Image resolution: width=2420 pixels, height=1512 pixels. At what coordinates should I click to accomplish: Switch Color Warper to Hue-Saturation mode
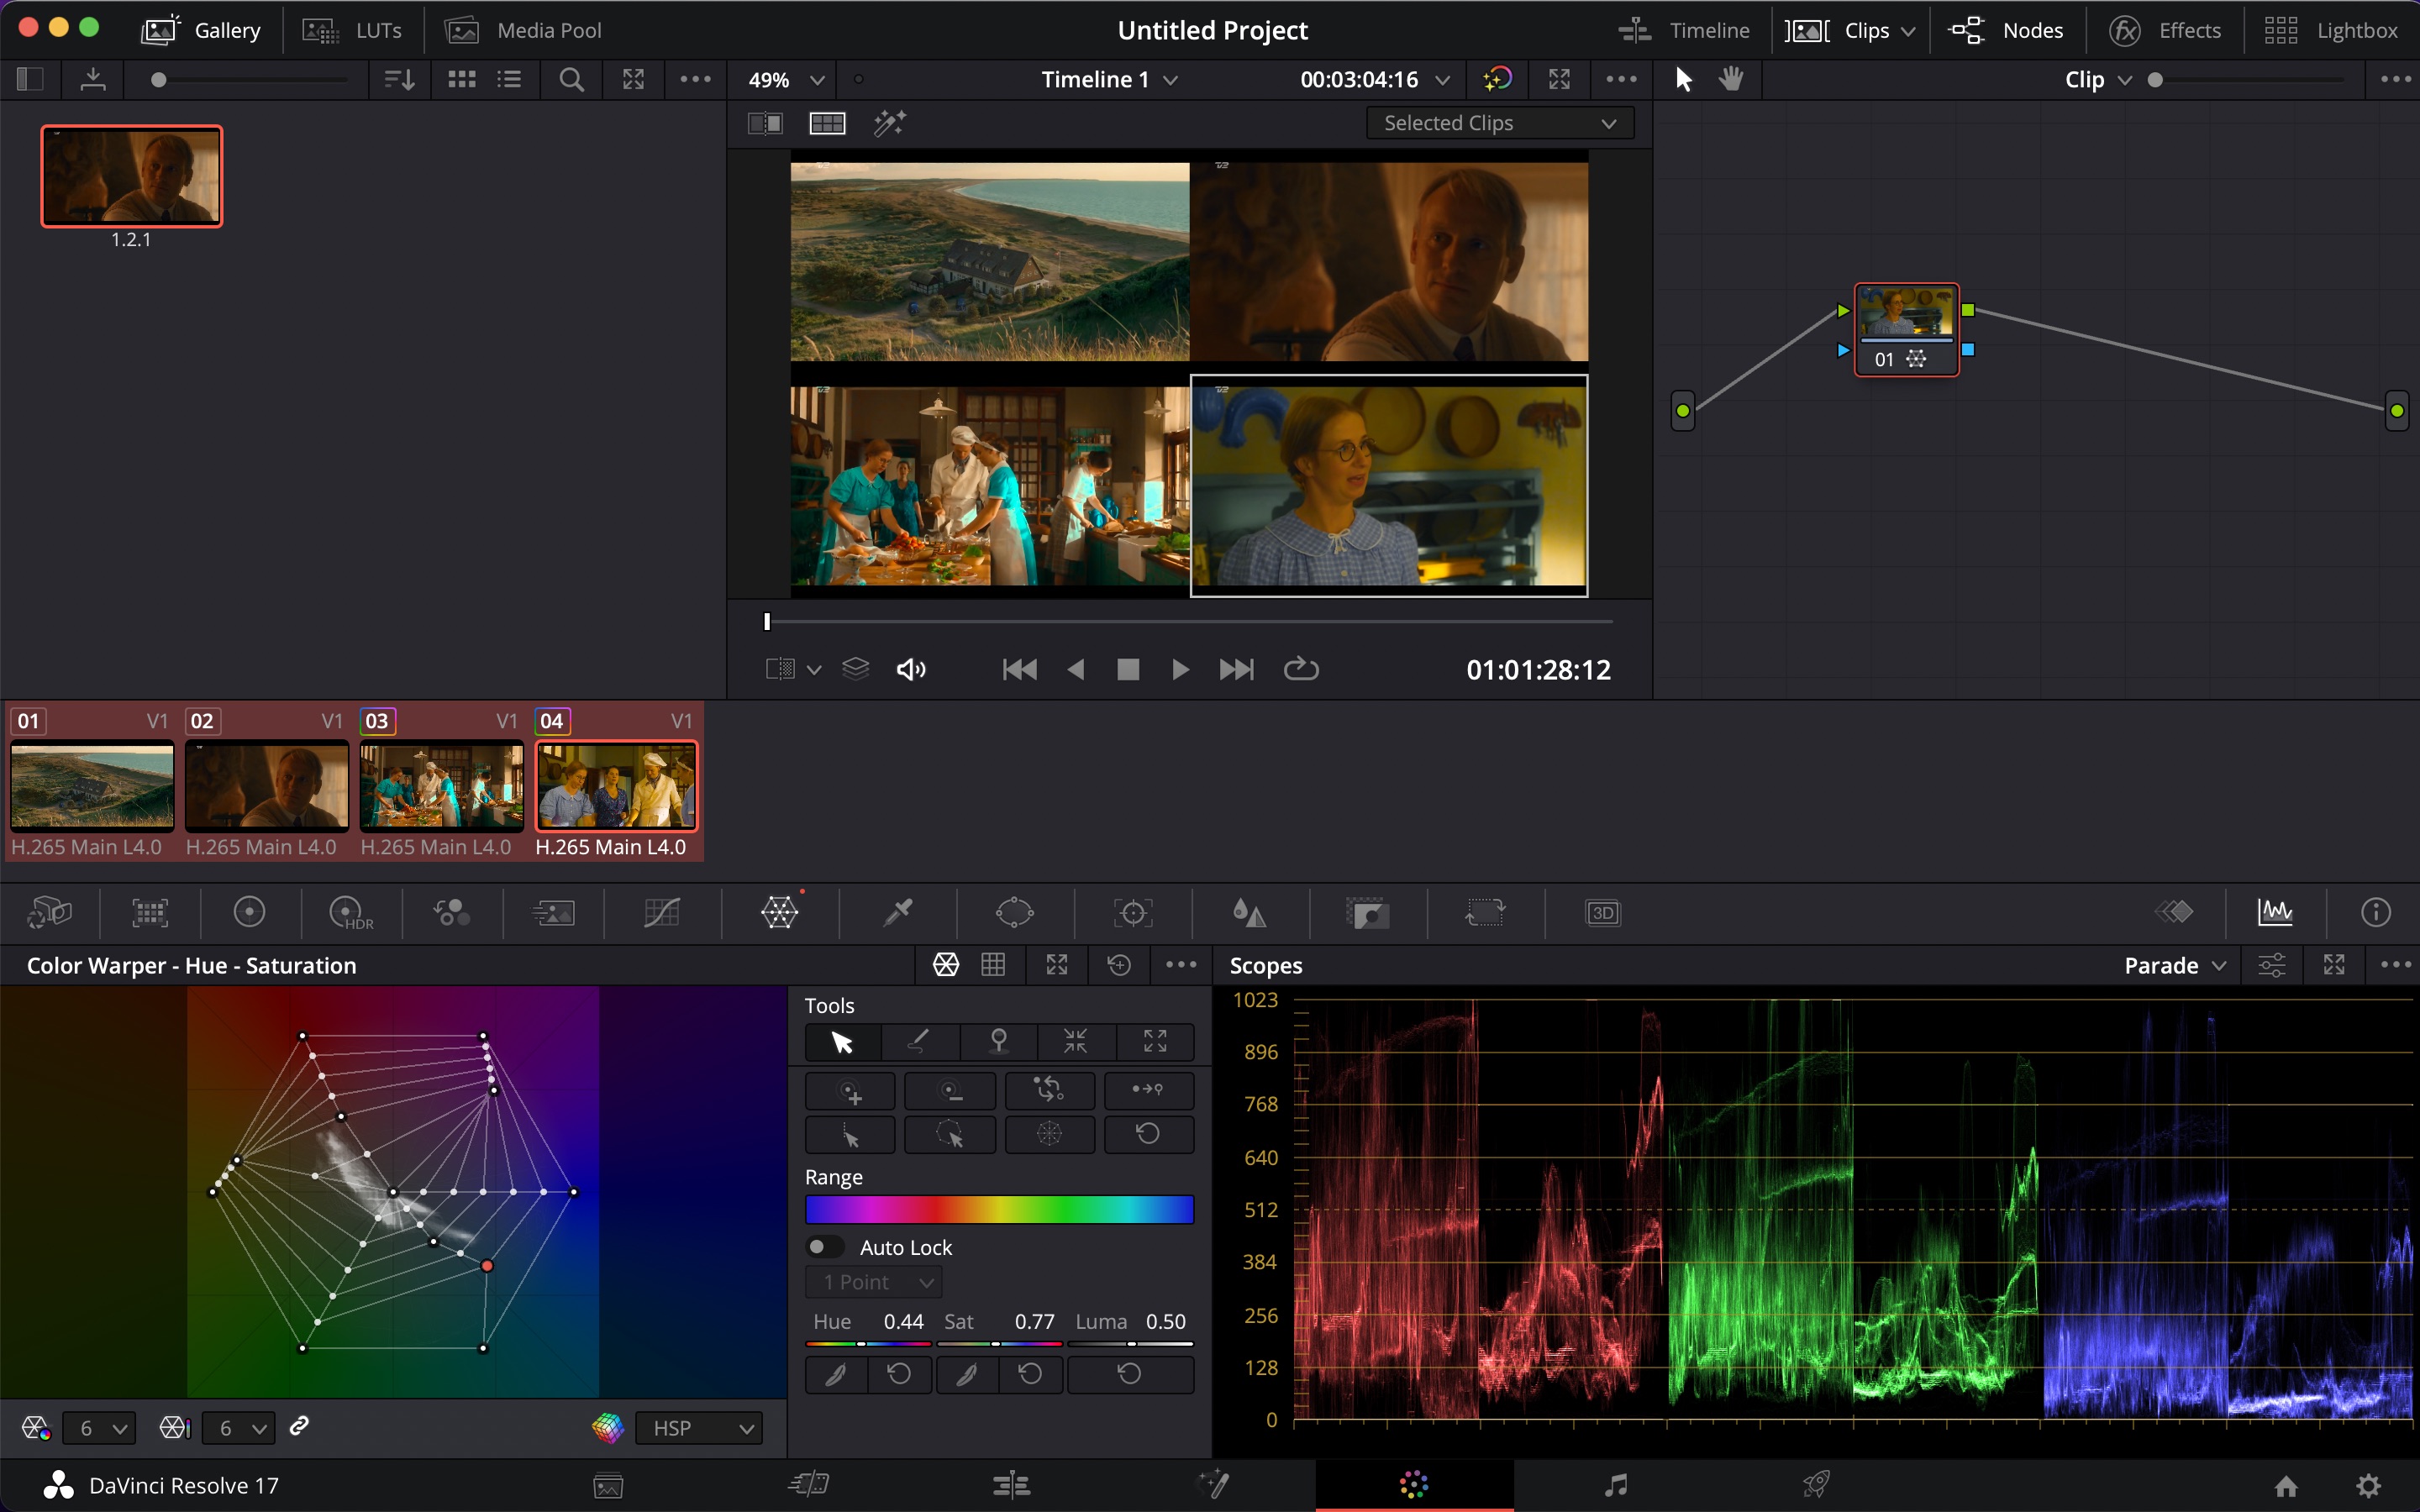click(946, 965)
